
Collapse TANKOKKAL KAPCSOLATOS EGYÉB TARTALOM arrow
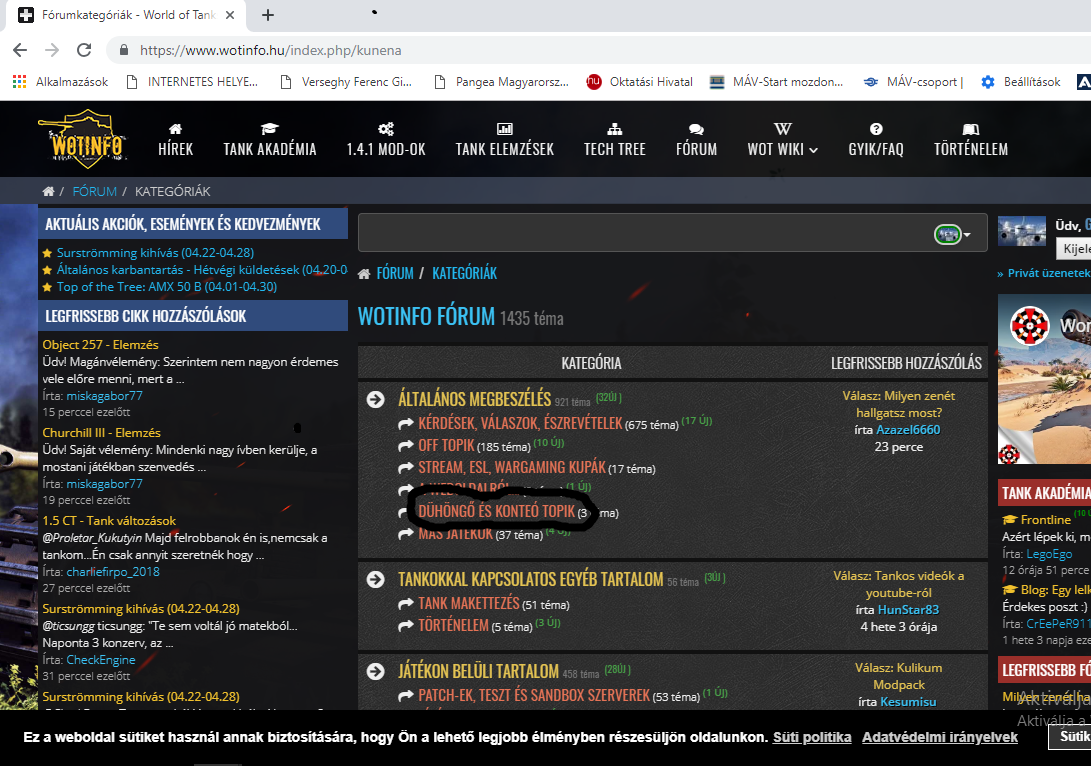click(x=376, y=580)
